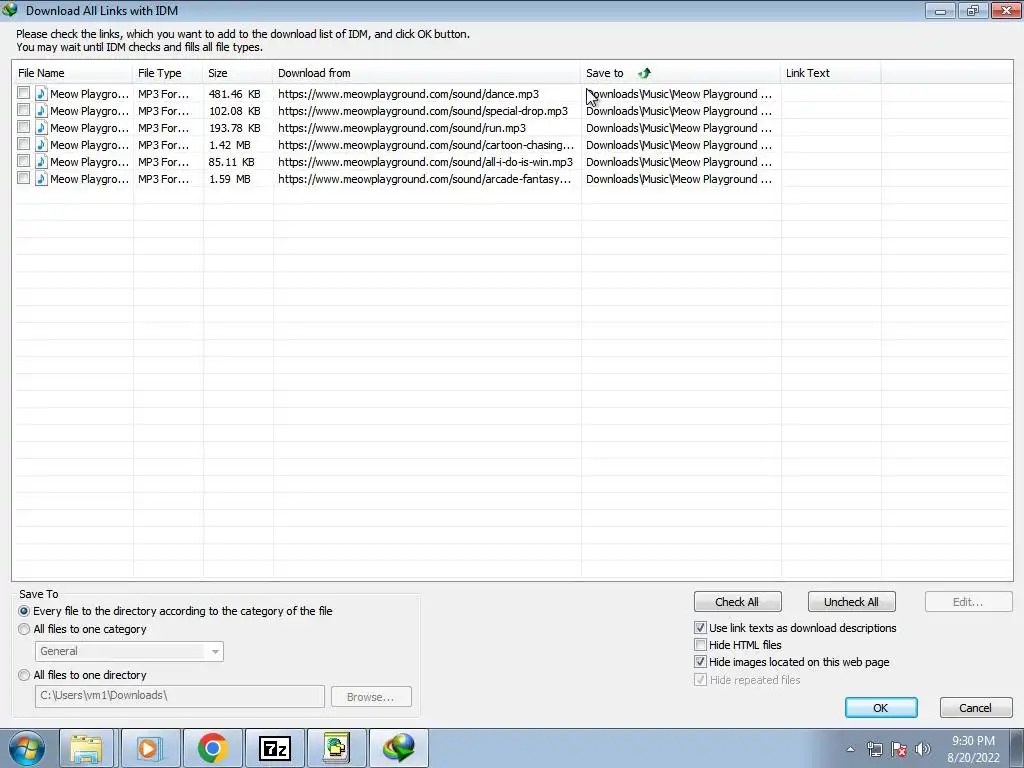Open the Windows Start menu
Image resolution: width=1024 pixels, height=768 pixels.
click(27, 748)
